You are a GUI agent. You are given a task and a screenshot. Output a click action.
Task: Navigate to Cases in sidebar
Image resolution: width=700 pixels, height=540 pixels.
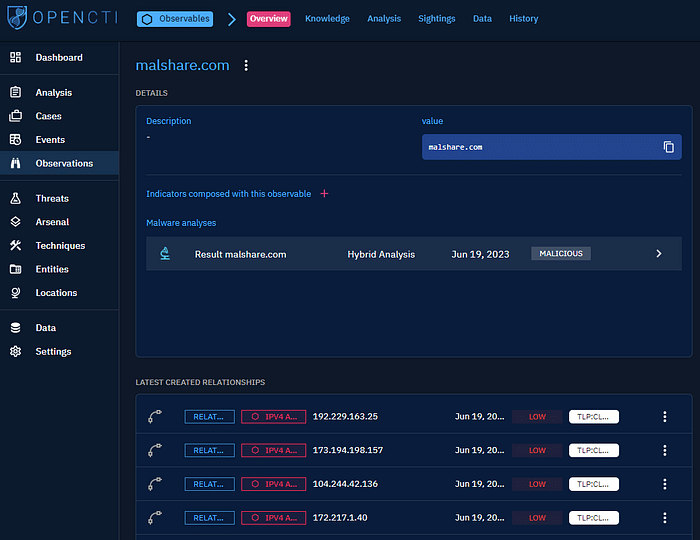click(48, 116)
